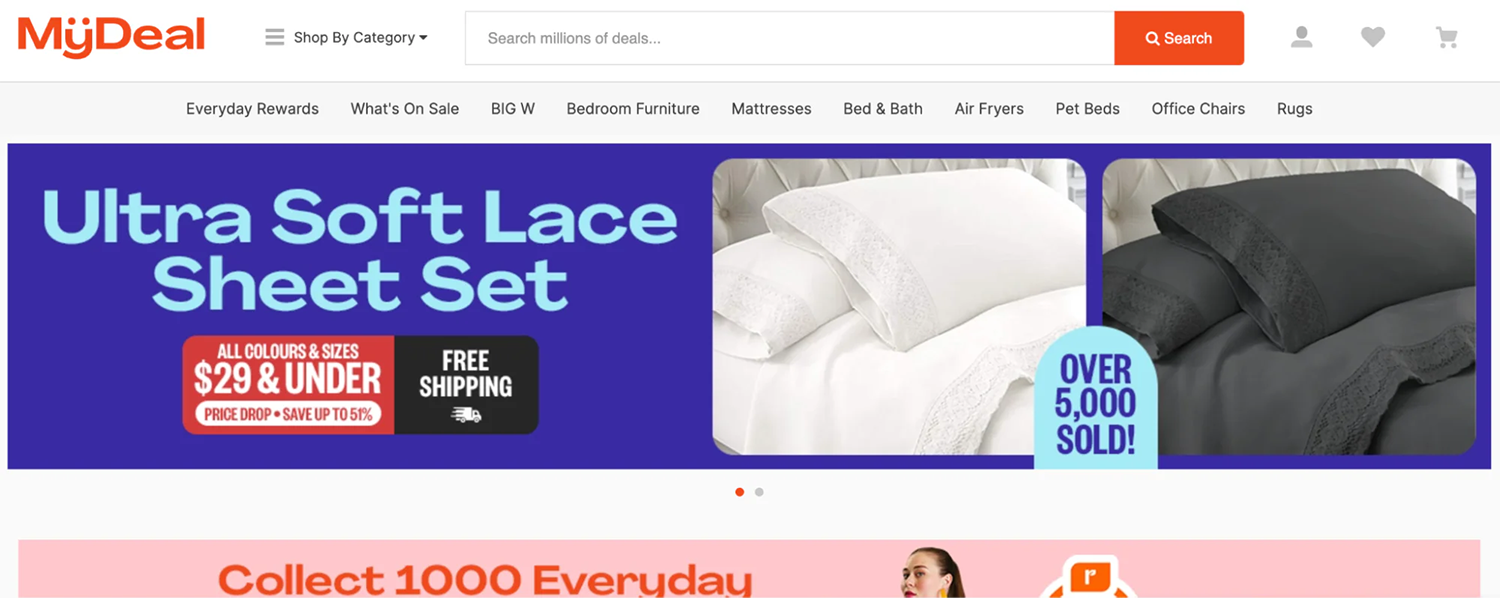Open the Air Fryers link
The height and width of the screenshot is (598, 1500).
pyautogui.click(x=989, y=109)
